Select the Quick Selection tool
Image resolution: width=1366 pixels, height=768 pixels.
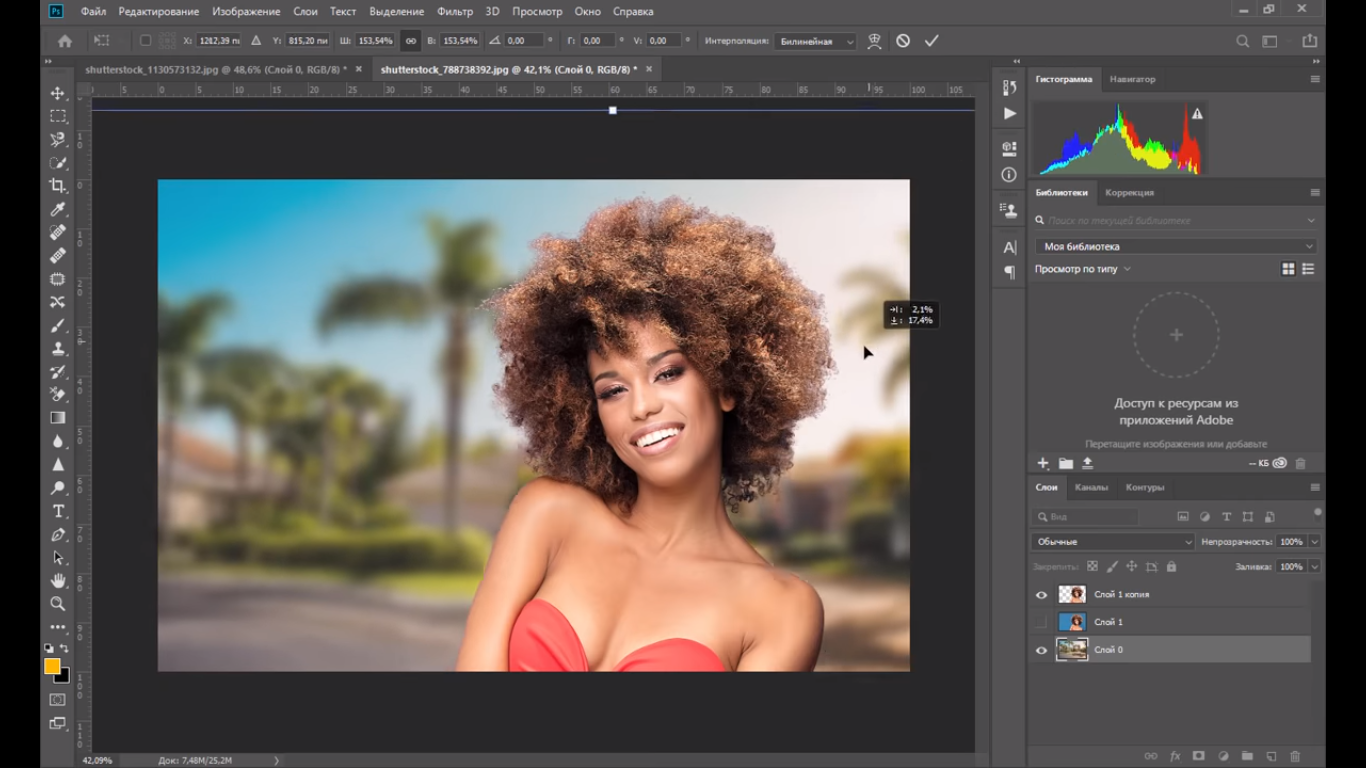(58, 163)
